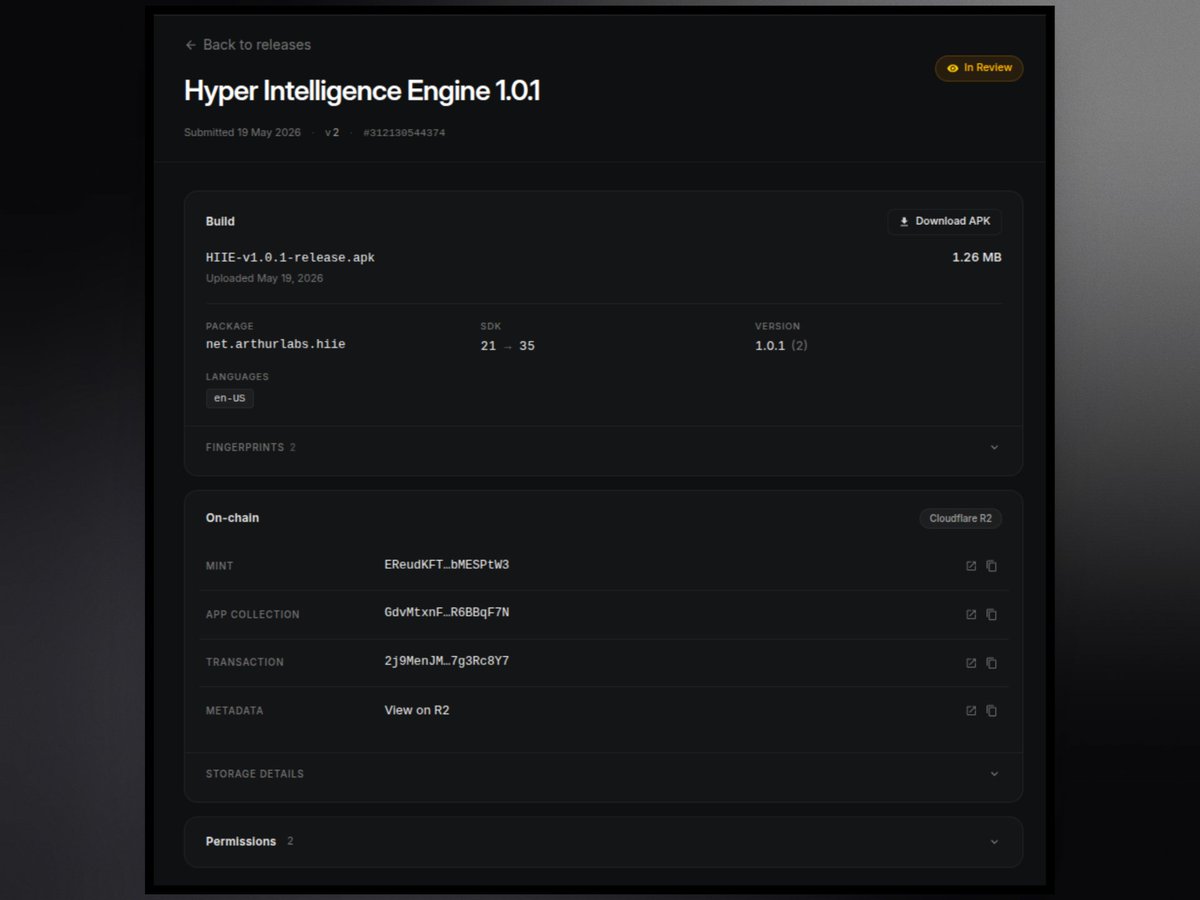Click the Transaction value 2j9MenJM…7g3Rc8Y7
Viewport: 1200px width, 900px height.
pyautogui.click(x=447, y=661)
